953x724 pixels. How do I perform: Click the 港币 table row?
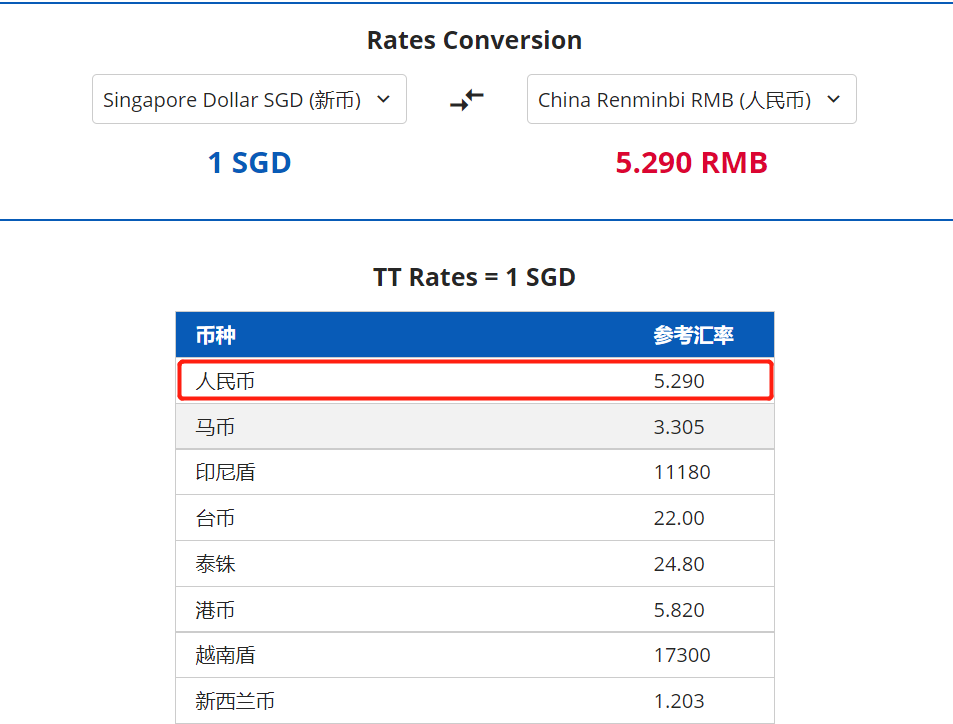pyautogui.click(x=475, y=610)
